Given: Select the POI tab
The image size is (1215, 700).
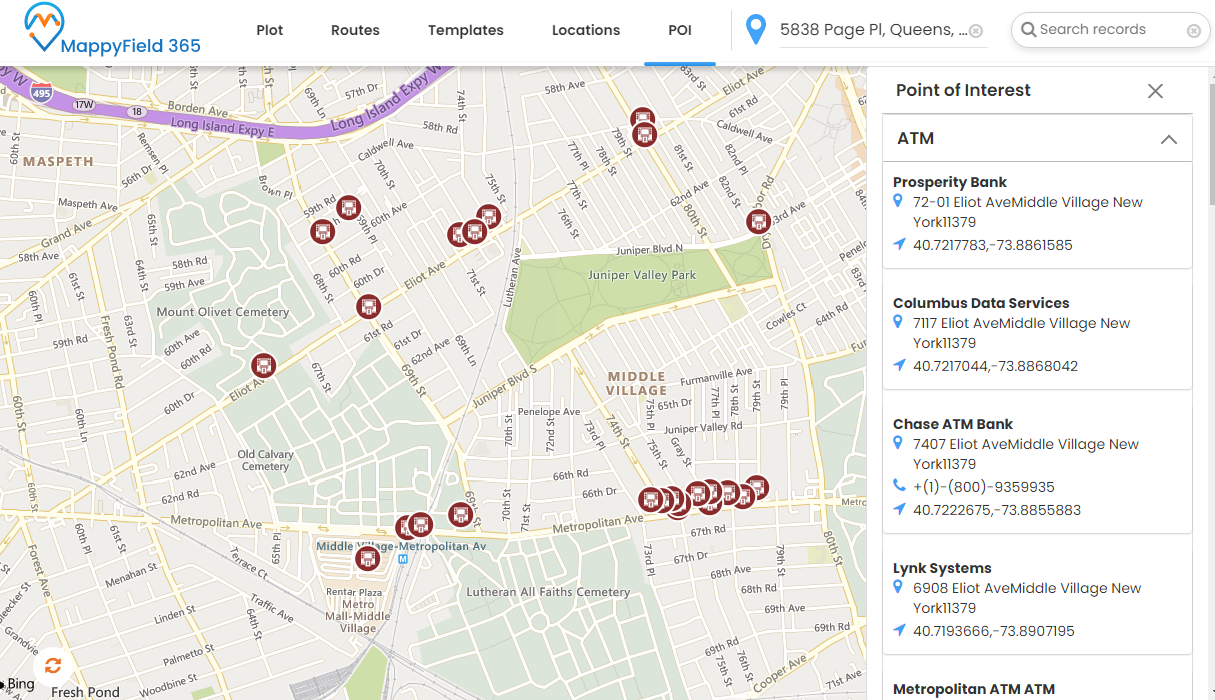Looking at the screenshot, I should click(680, 30).
